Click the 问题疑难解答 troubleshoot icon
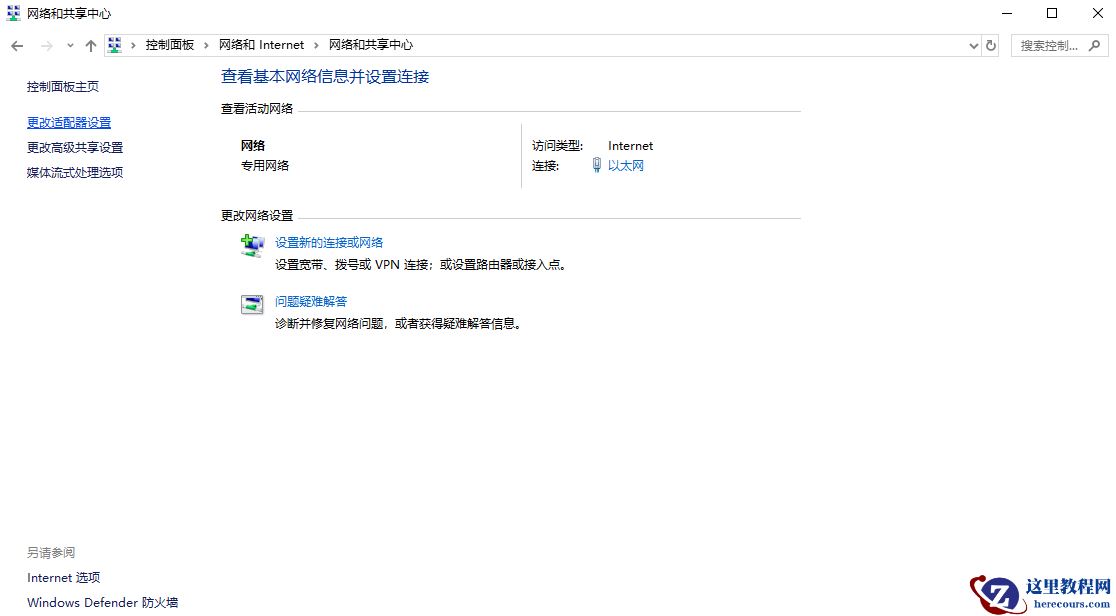The image size is (1116, 616). point(251,303)
